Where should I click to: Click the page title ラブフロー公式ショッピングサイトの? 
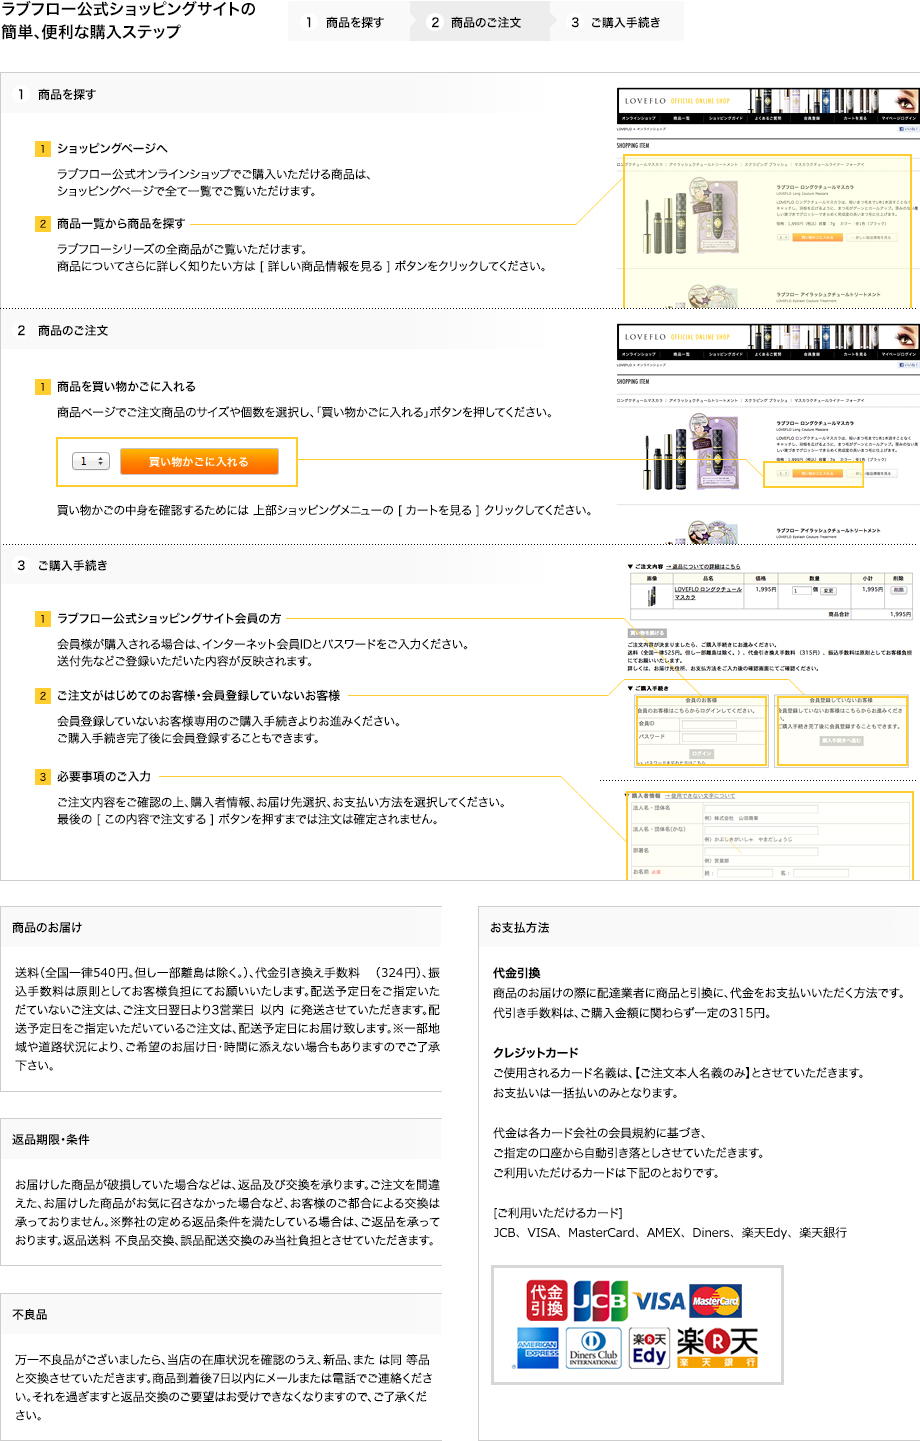point(128,9)
